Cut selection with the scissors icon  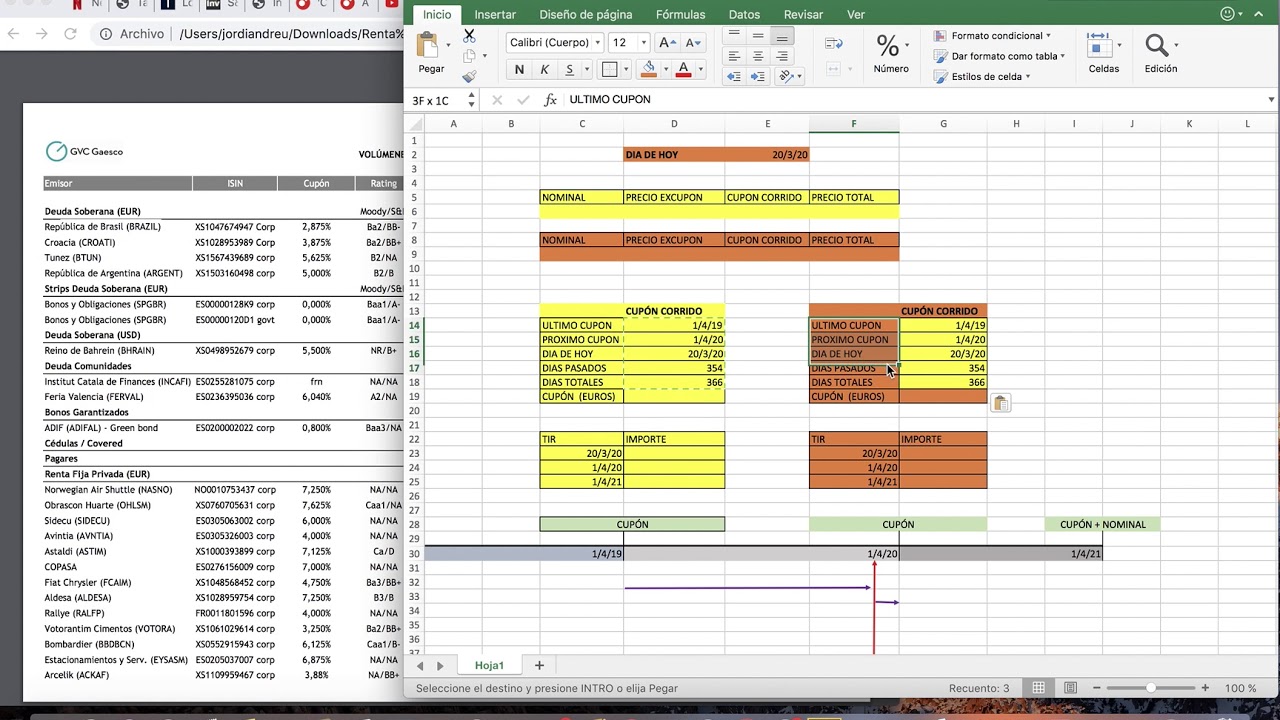coord(469,35)
